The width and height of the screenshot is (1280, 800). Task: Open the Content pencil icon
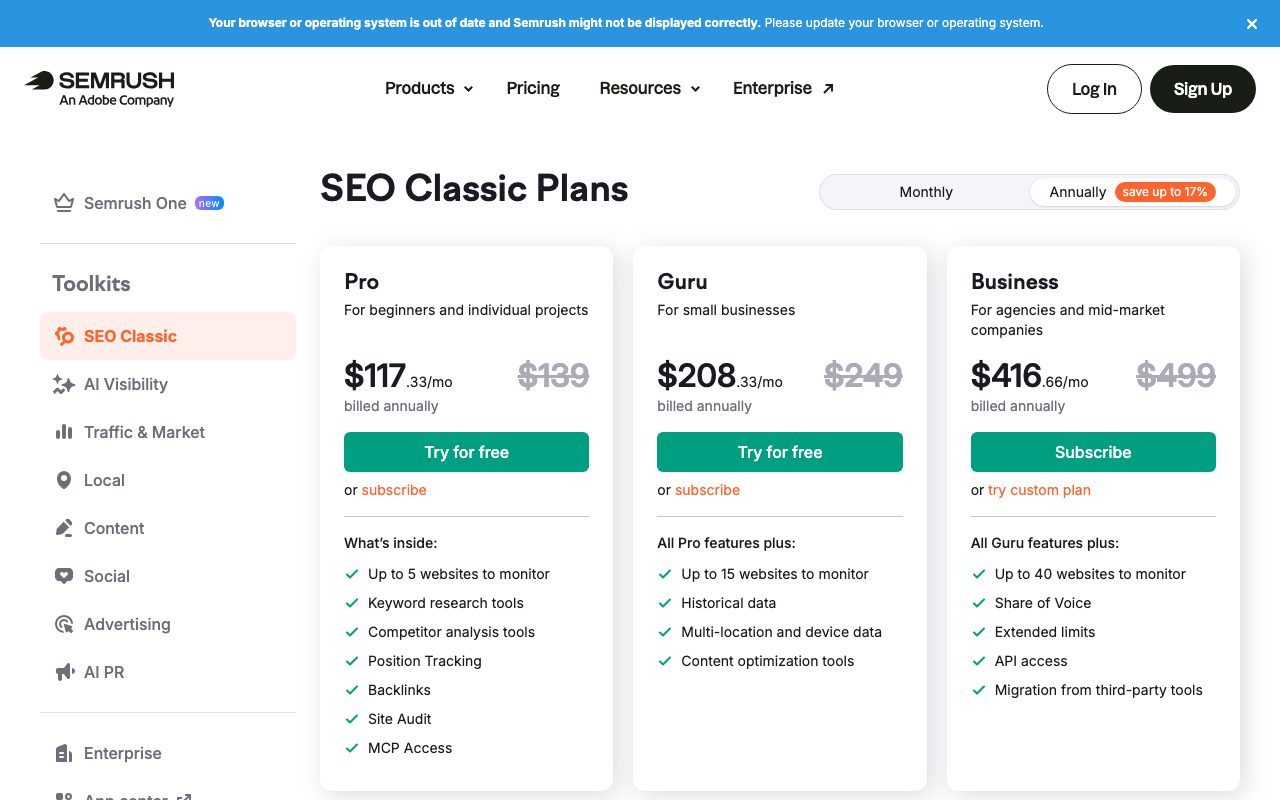pos(64,528)
